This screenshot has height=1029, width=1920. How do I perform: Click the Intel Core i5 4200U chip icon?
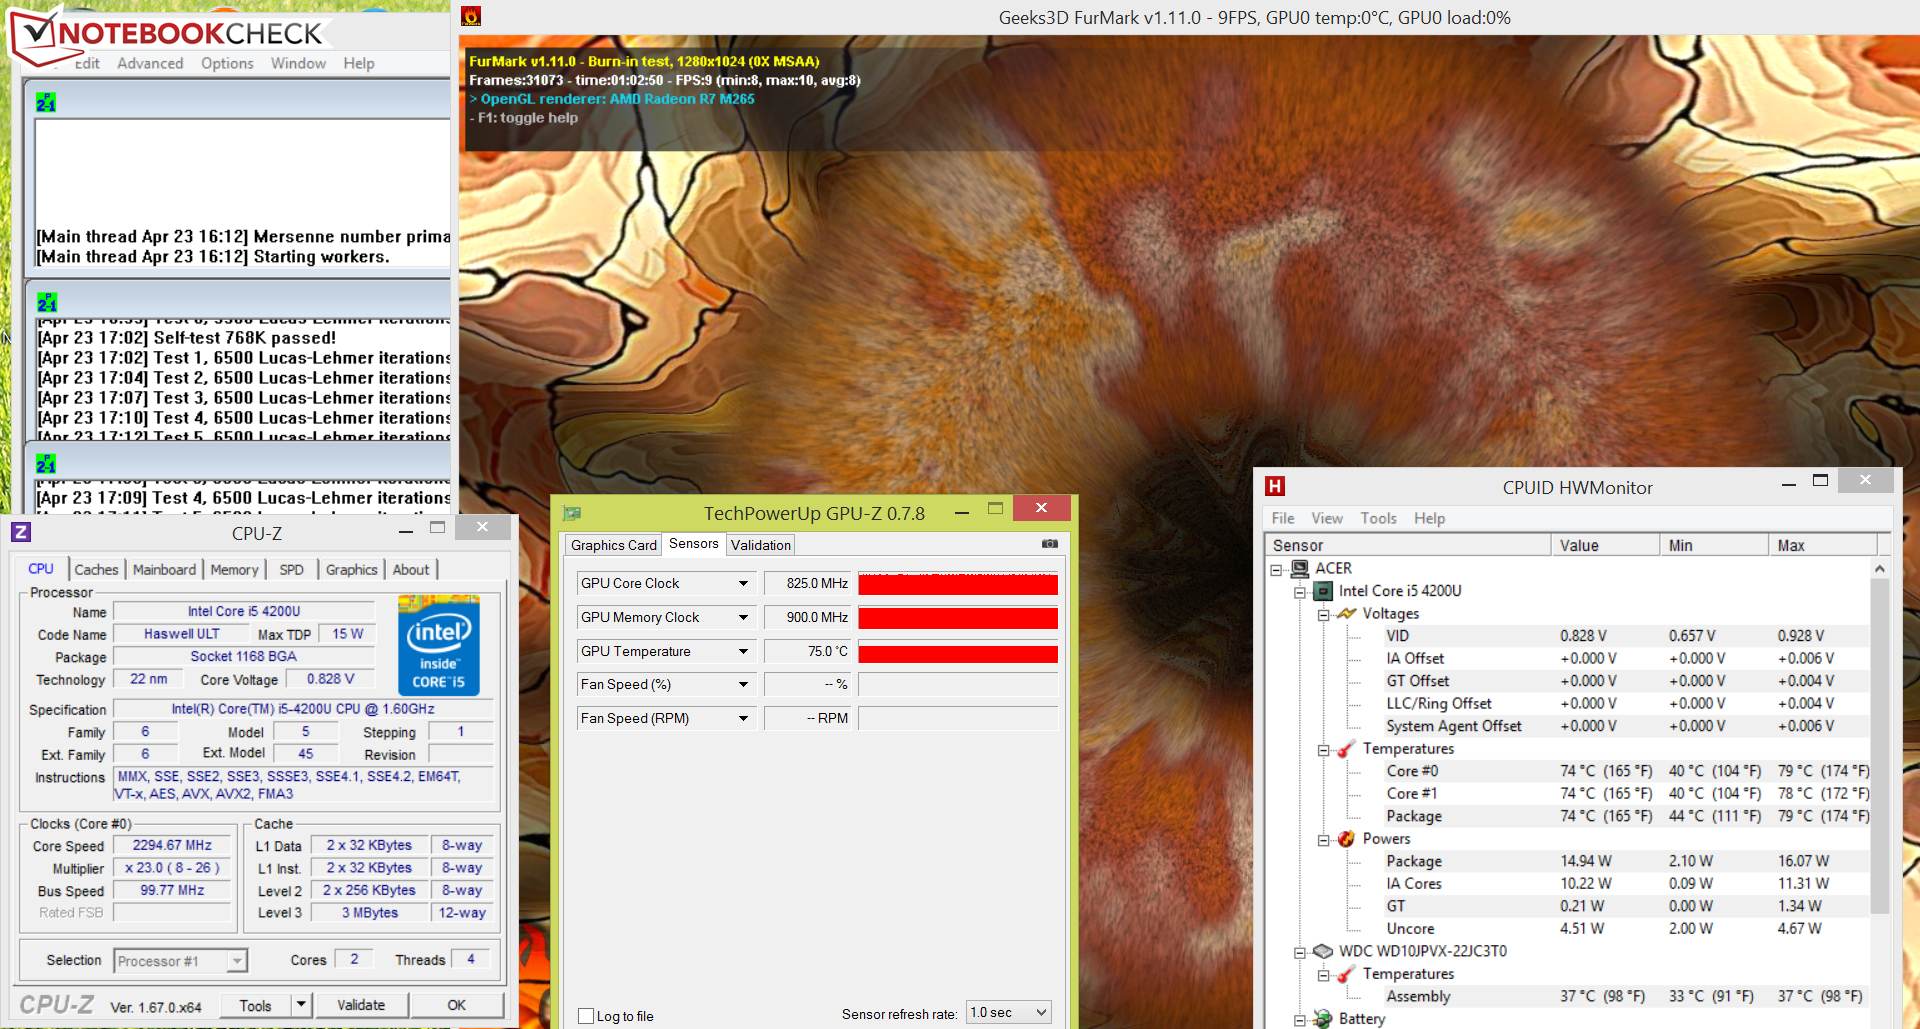1323,591
